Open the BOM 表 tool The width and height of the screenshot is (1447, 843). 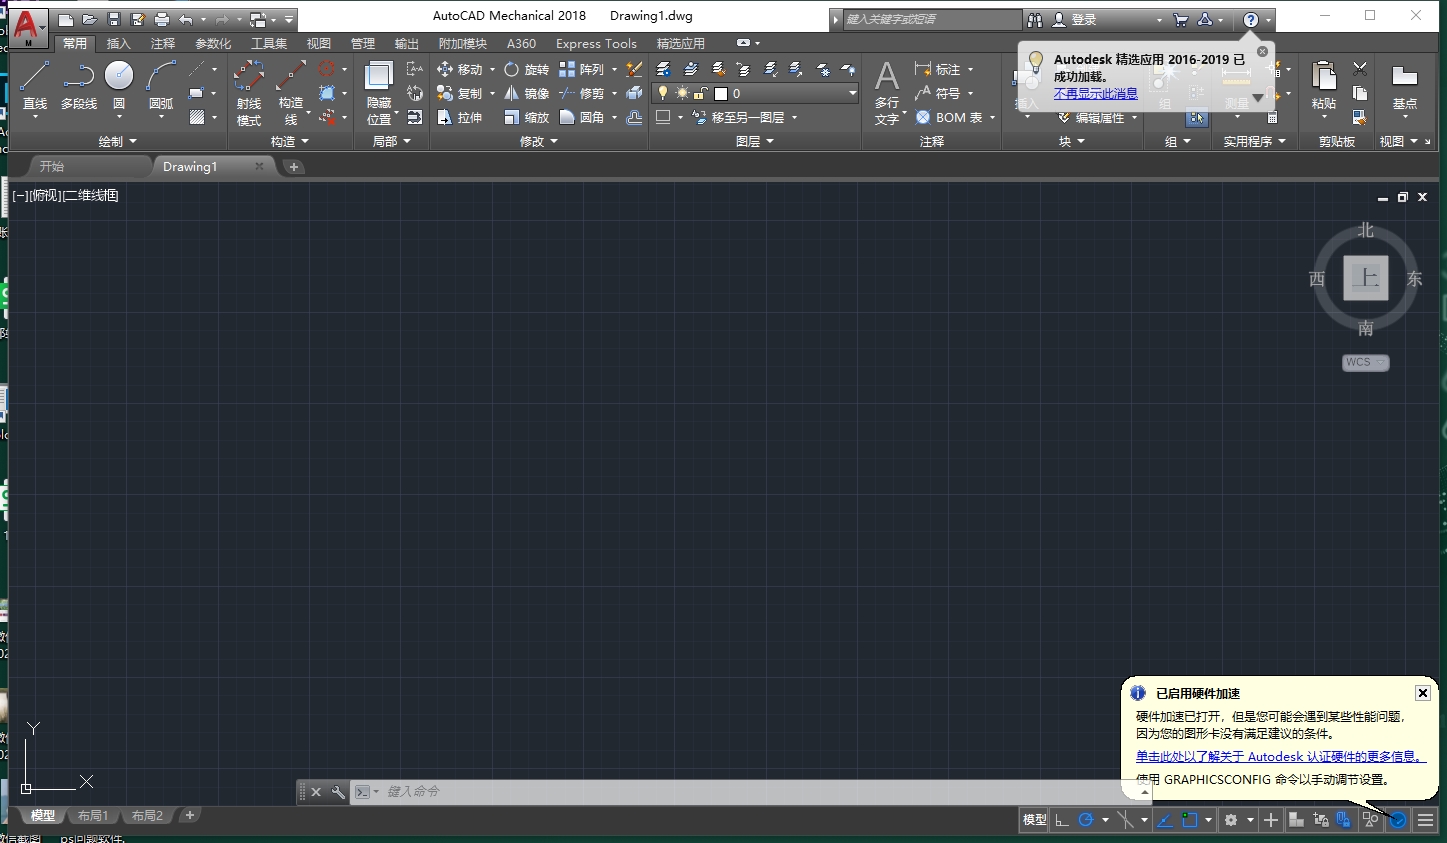pos(949,117)
